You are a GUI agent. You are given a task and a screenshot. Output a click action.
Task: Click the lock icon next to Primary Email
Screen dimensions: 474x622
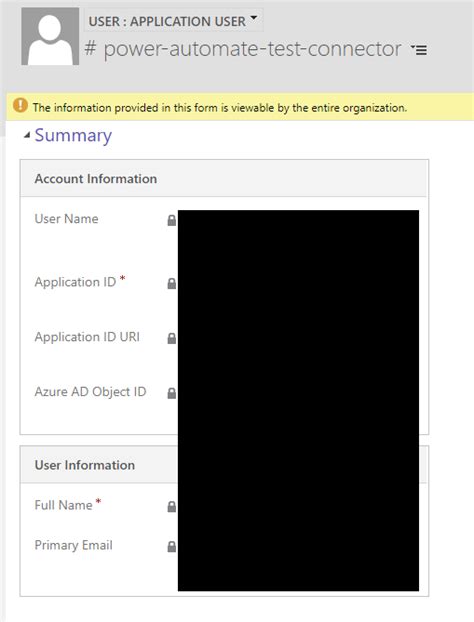pos(172,546)
